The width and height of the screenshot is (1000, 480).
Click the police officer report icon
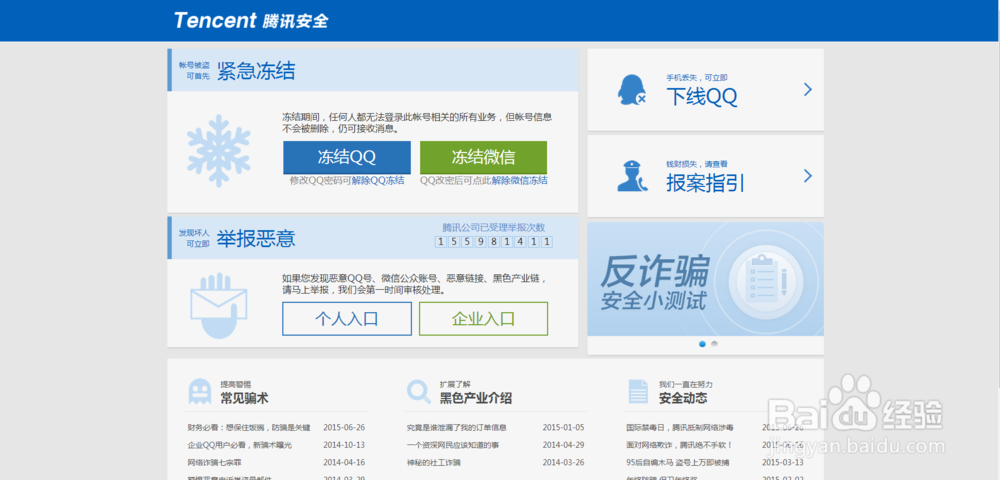[632, 175]
